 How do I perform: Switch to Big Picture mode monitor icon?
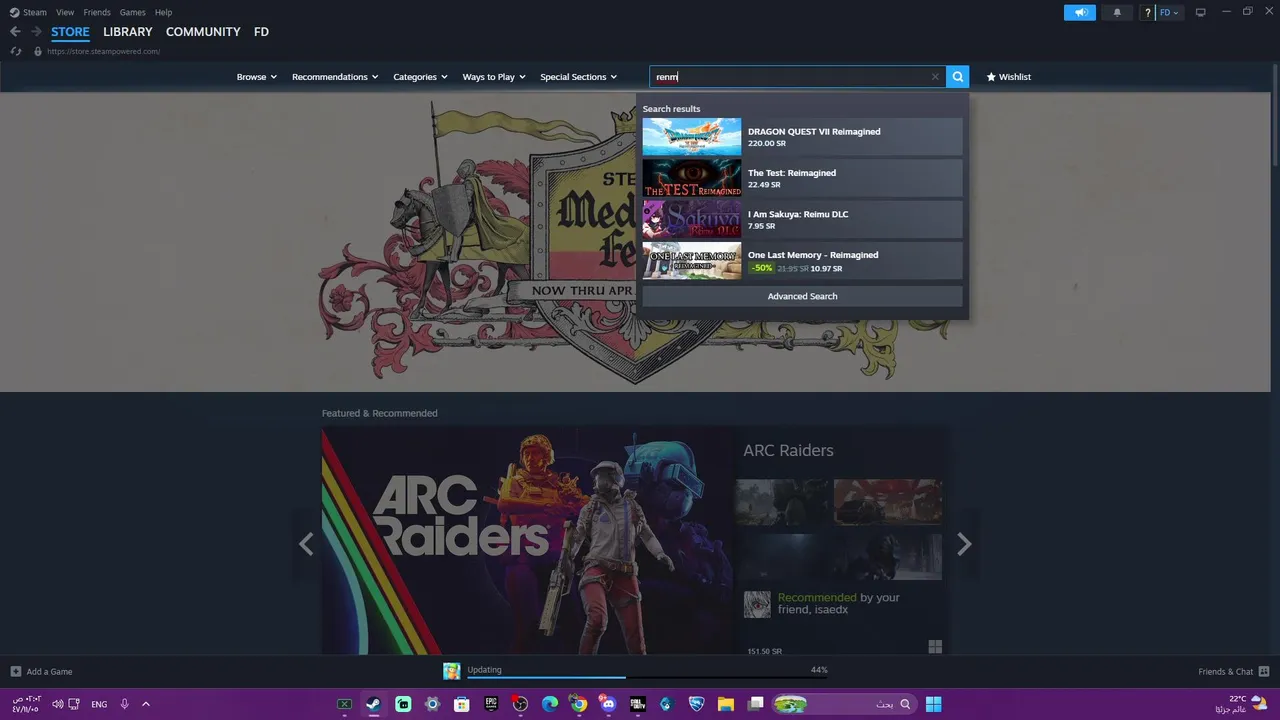click(x=1201, y=12)
